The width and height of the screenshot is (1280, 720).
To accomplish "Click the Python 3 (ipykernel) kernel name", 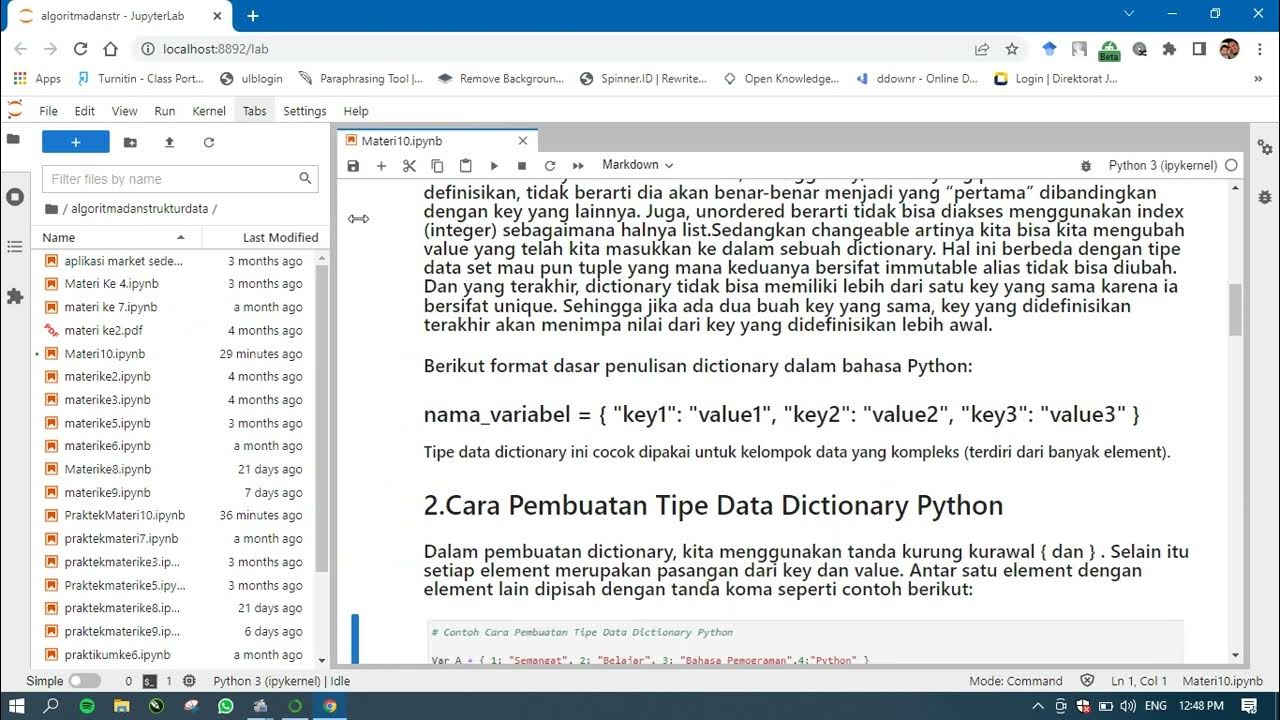I will (1162, 165).
